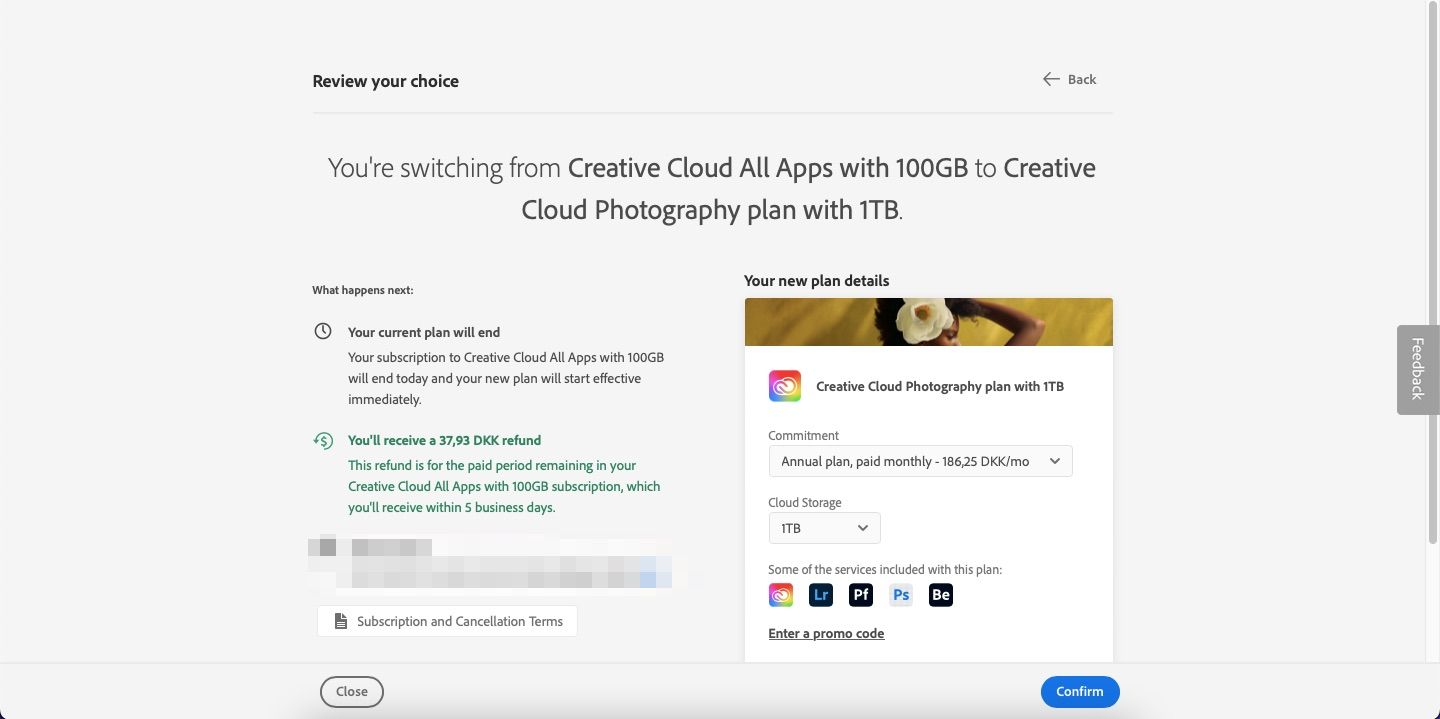Click the clock icon beside current plan notice
The width and height of the screenshot is (1440, 719).
click(x=323, y=331)
